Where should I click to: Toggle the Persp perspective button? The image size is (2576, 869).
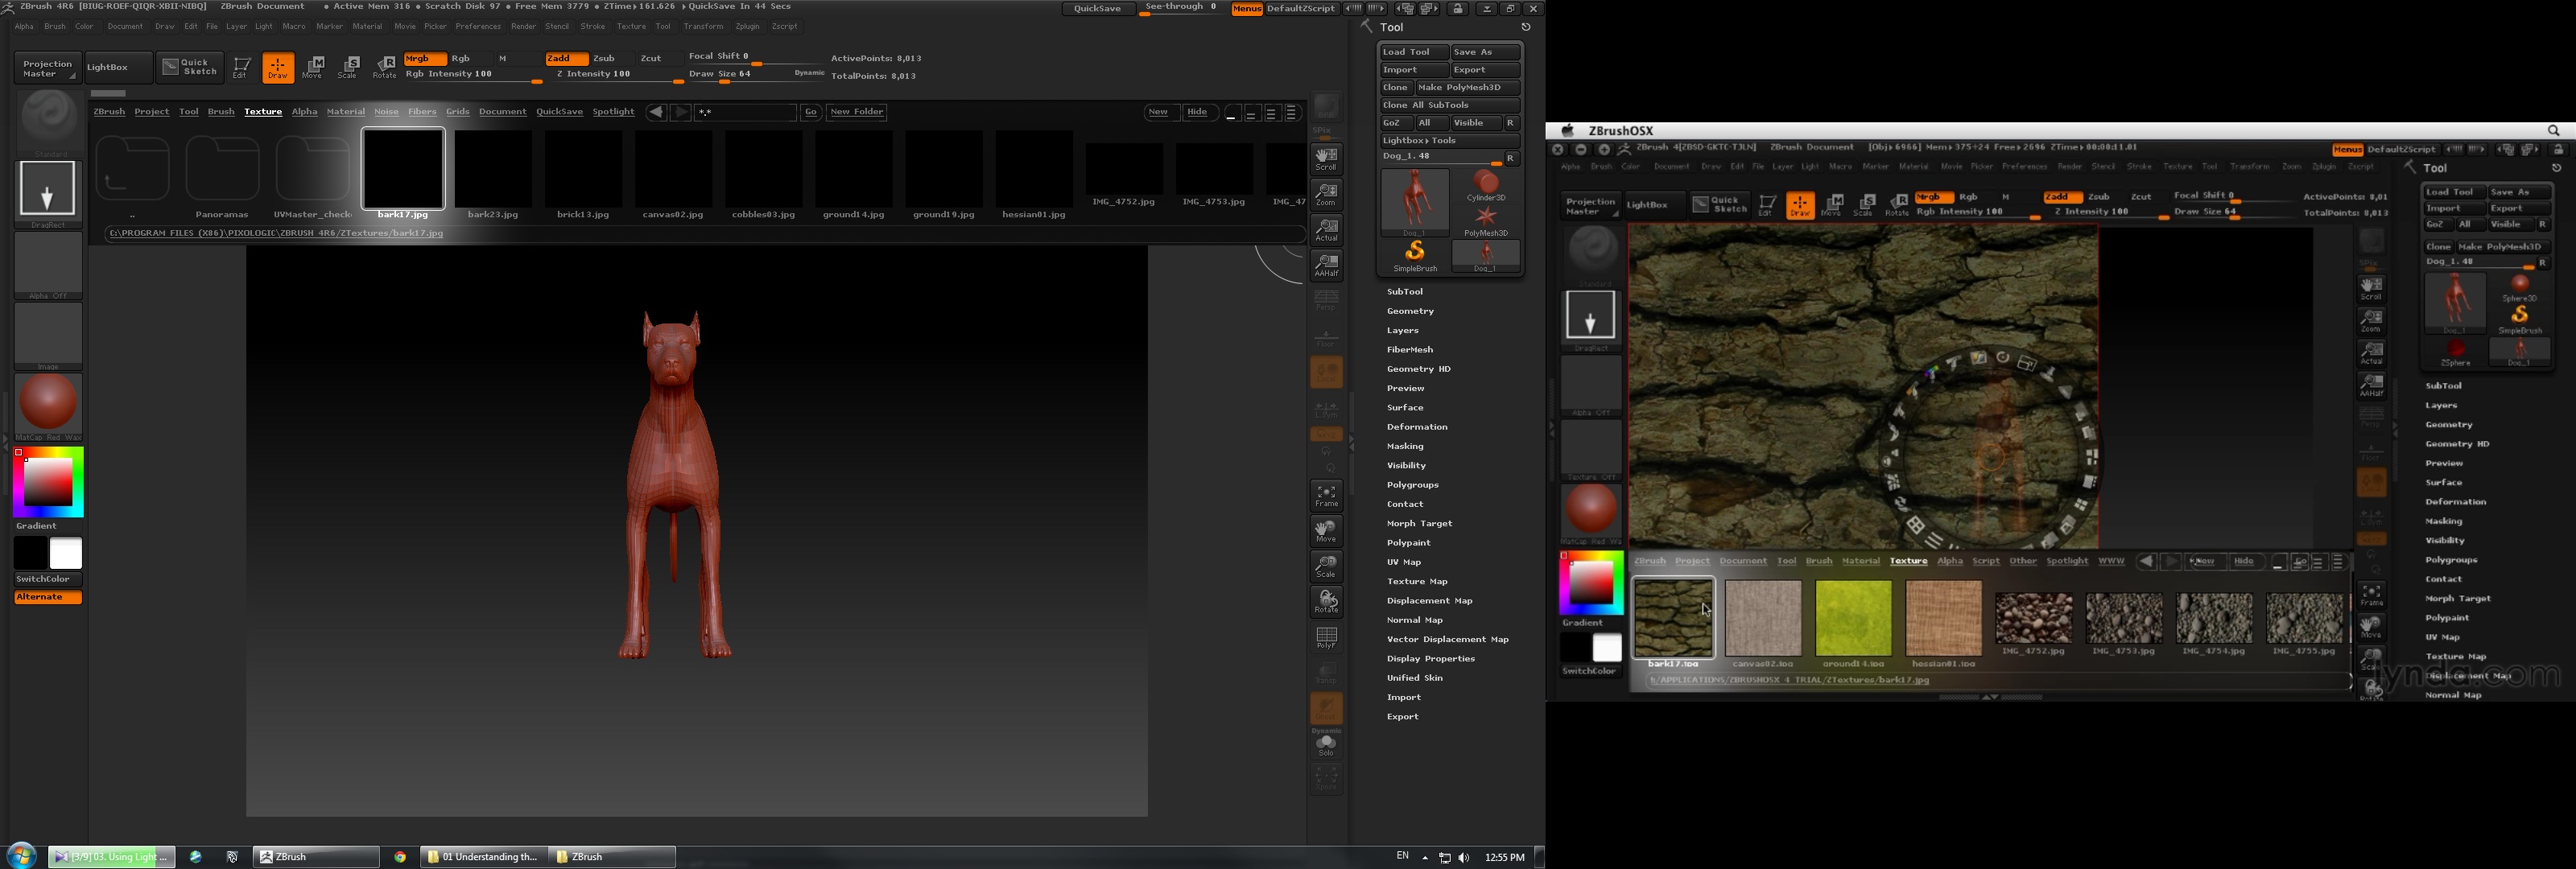pos(1326,300)
